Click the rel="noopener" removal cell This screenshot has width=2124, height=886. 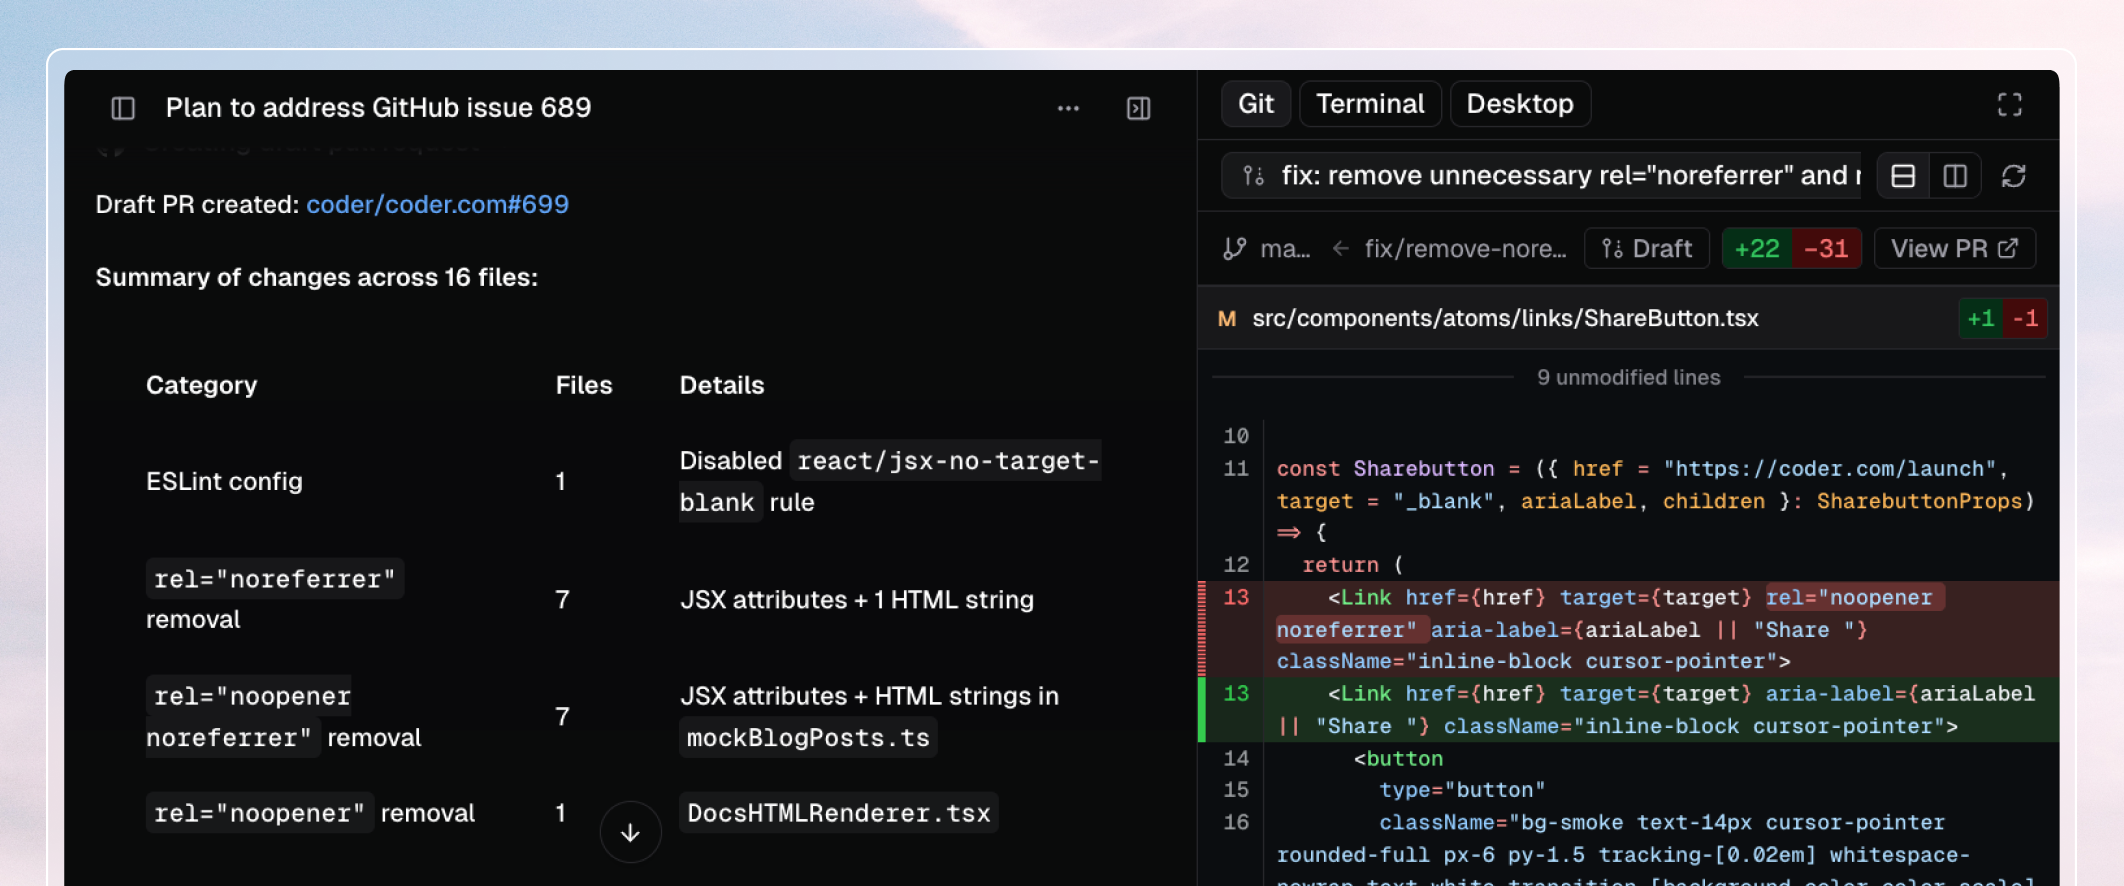(x=311, y=813)
